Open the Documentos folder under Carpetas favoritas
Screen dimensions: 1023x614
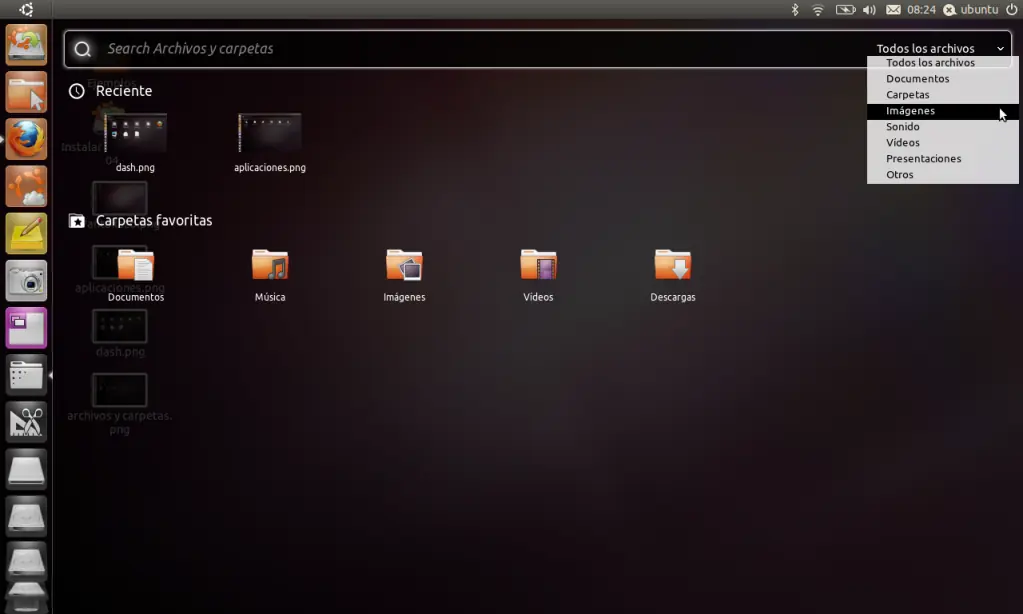point(136,267)
